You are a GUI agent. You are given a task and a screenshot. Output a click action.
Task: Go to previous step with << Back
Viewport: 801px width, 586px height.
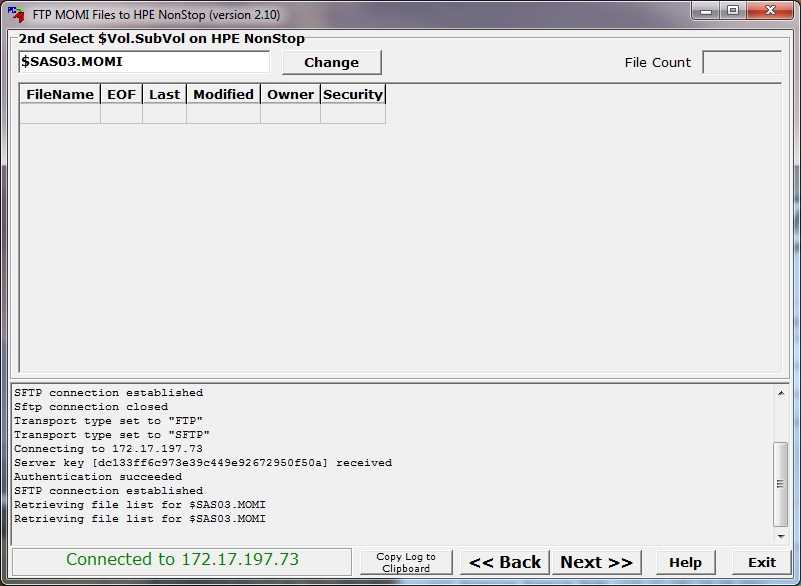point(505,562)
